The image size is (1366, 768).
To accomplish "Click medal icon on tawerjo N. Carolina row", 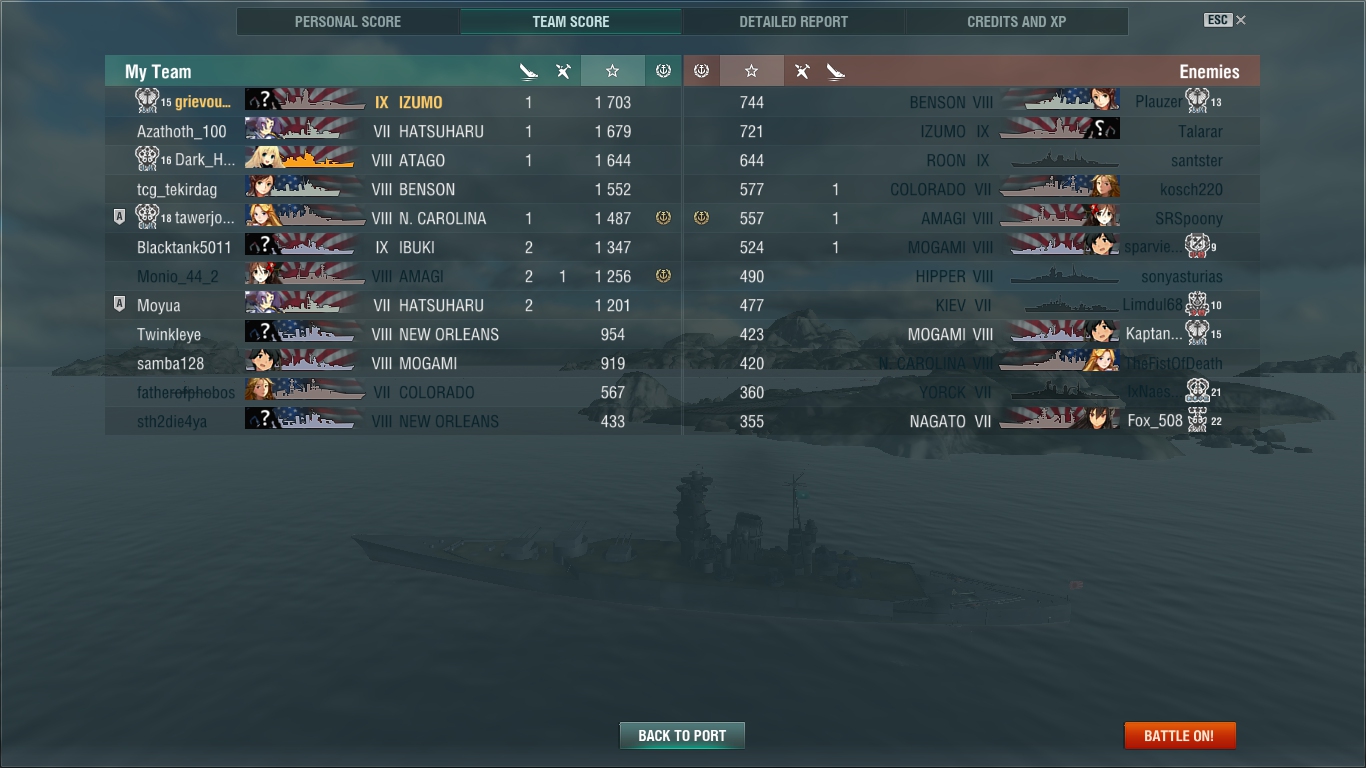I will click(x=663, y=218).
